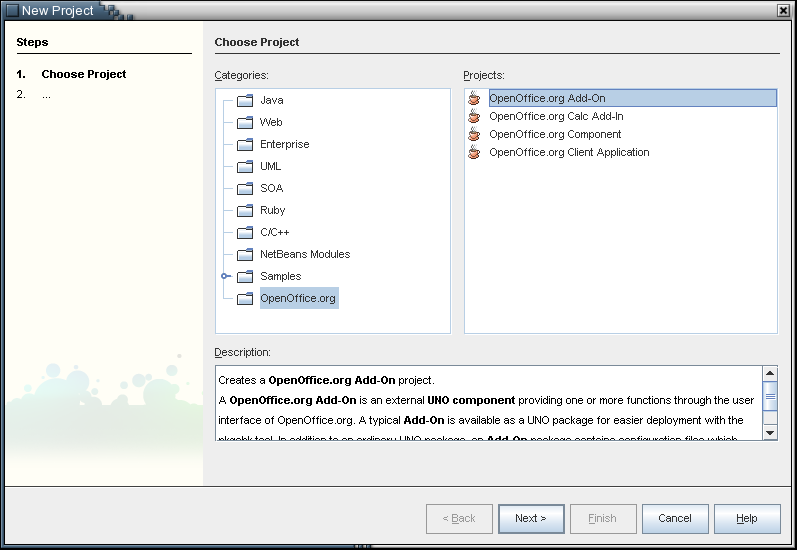Click the description scrollbar thumb
The image size is (797, 550).
(x=770, y=396)
